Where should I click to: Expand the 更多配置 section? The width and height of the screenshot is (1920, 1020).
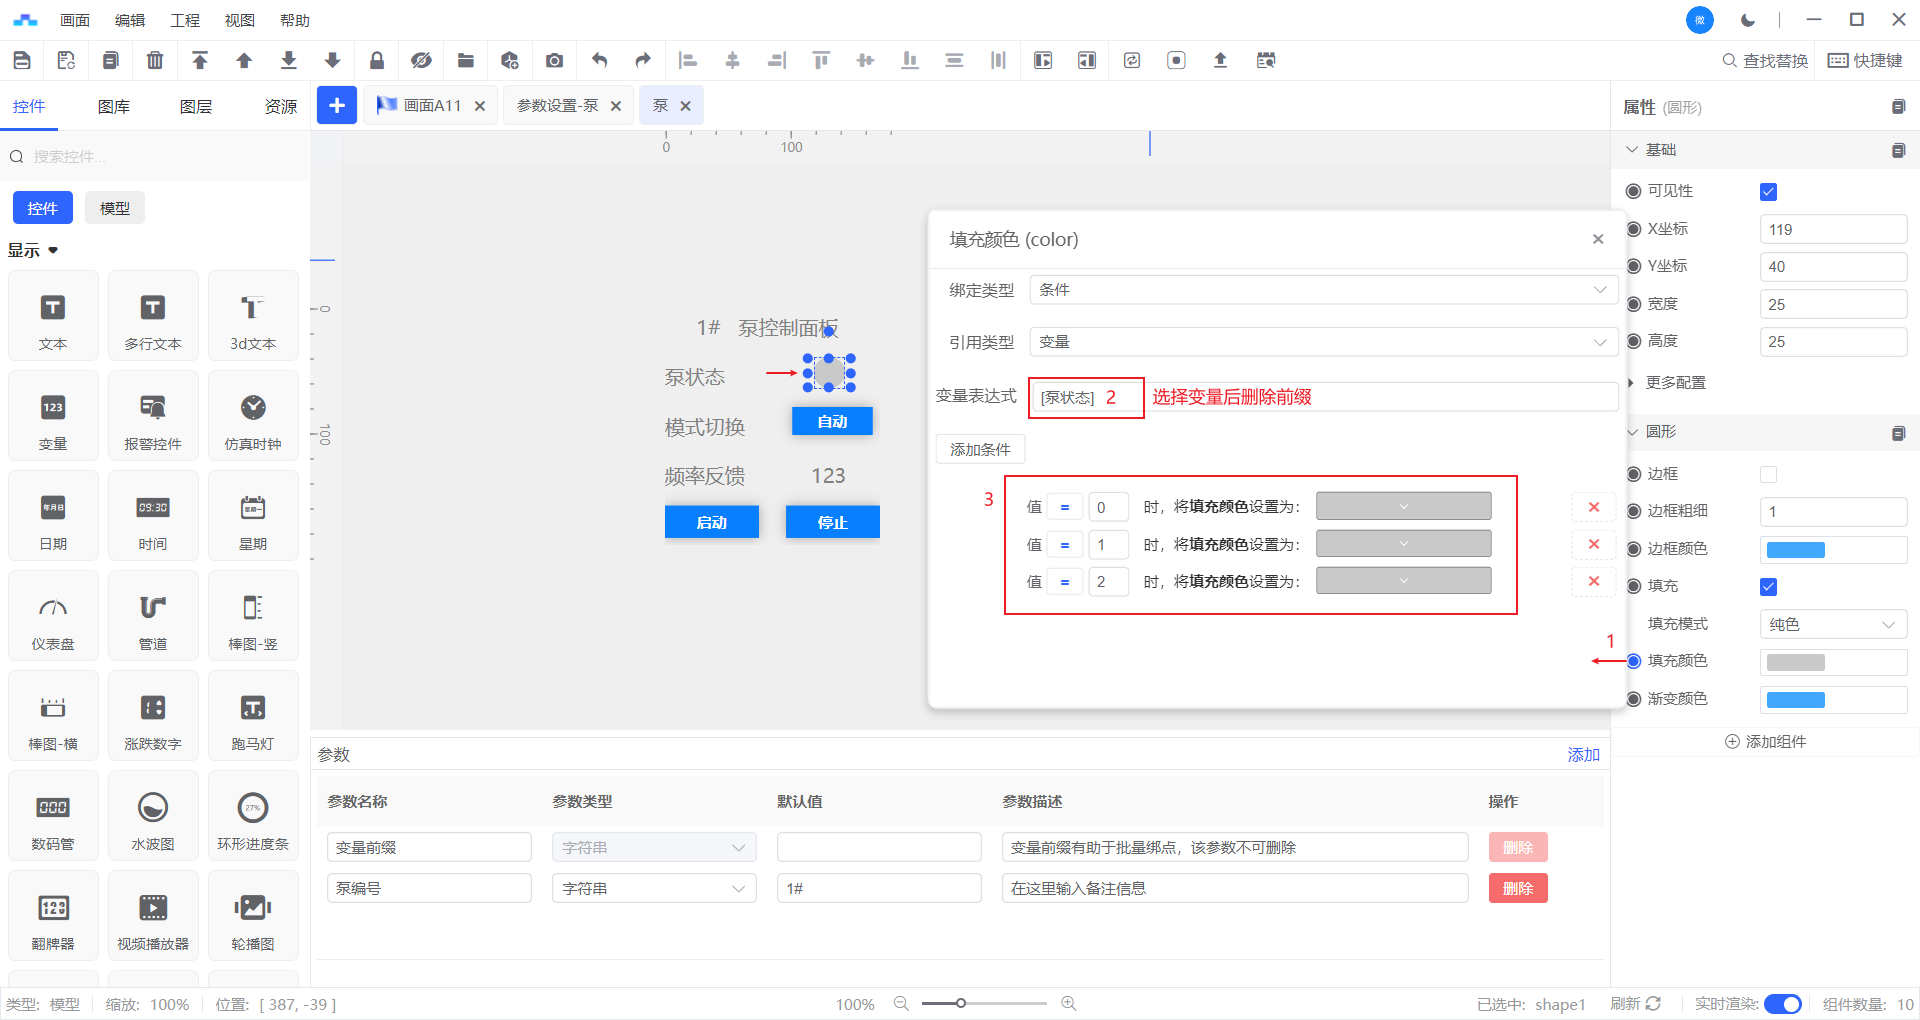click(1675, 382)
